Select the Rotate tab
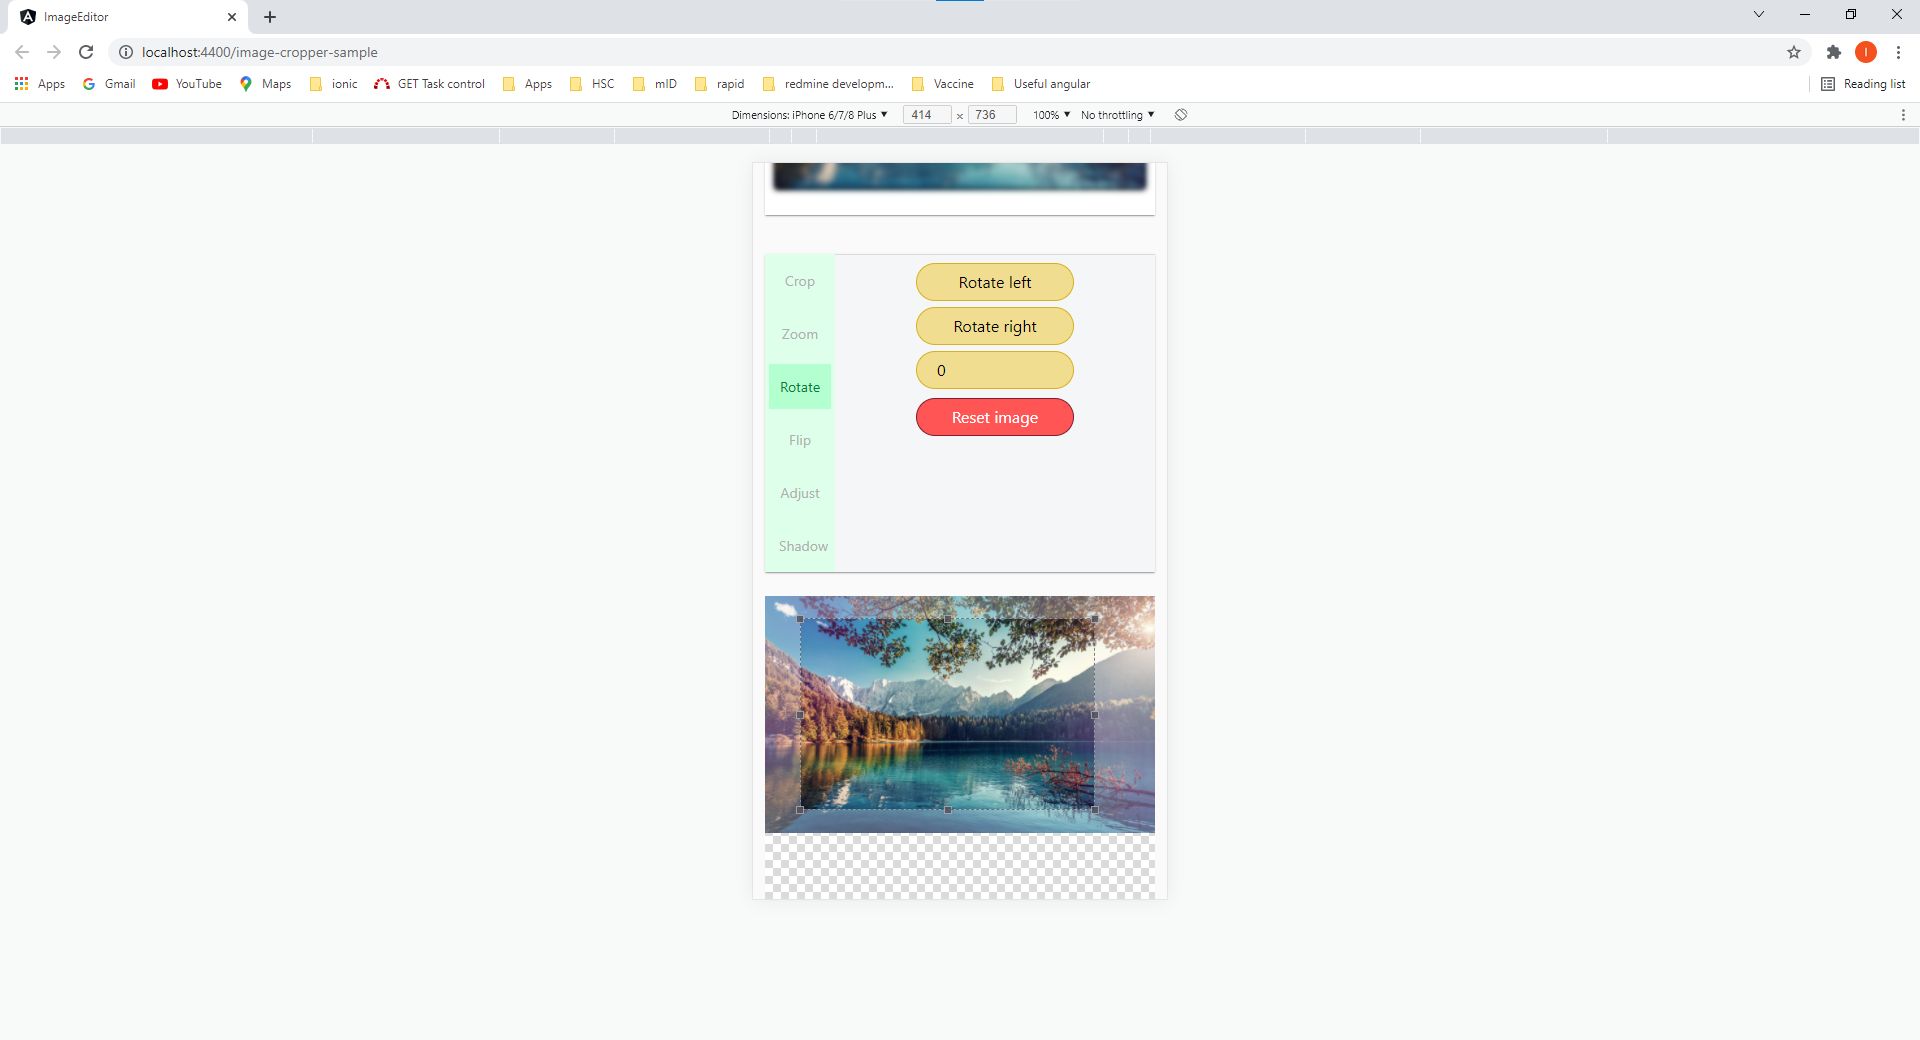The image size is (1920, 1040). pyautogui.click(x=800, y=387)
